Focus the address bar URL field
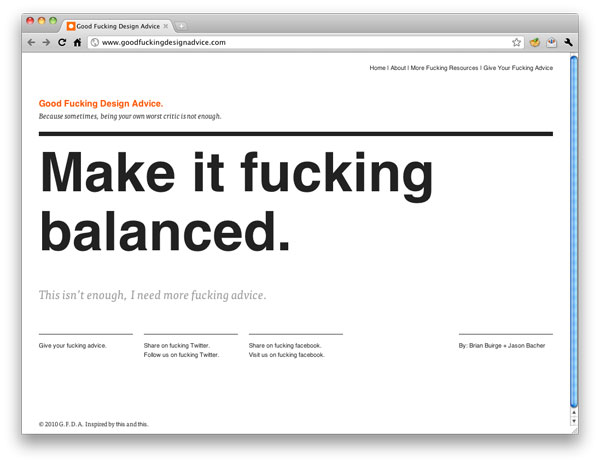Image resolution: width=600 pixels, height=464 pixels. [305, 42]
